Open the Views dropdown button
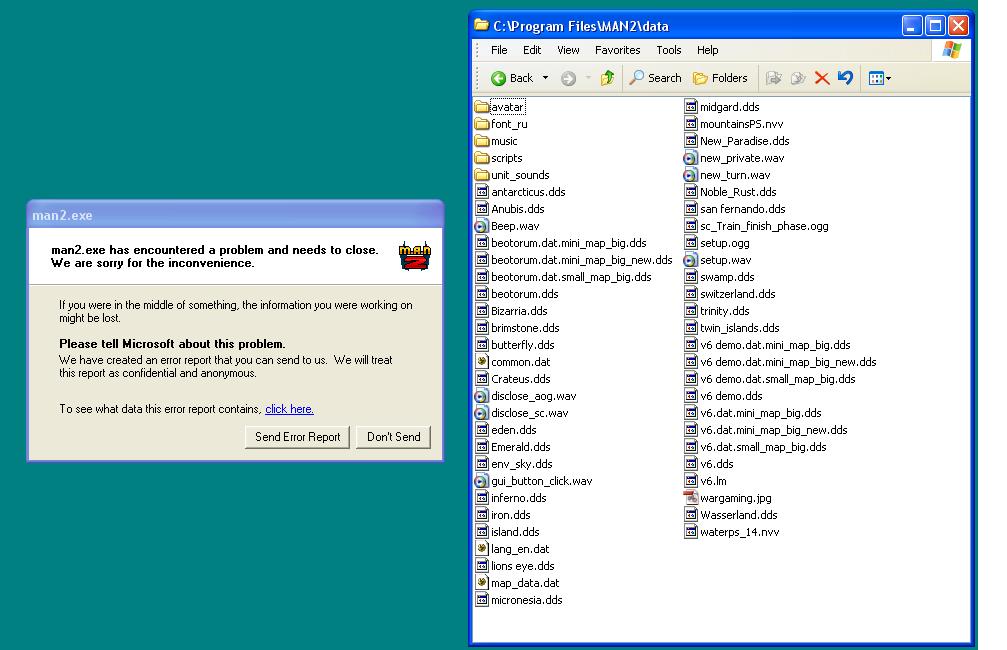Image resolution: width=1007 pixels, height=650 pixels. [879, 78]
